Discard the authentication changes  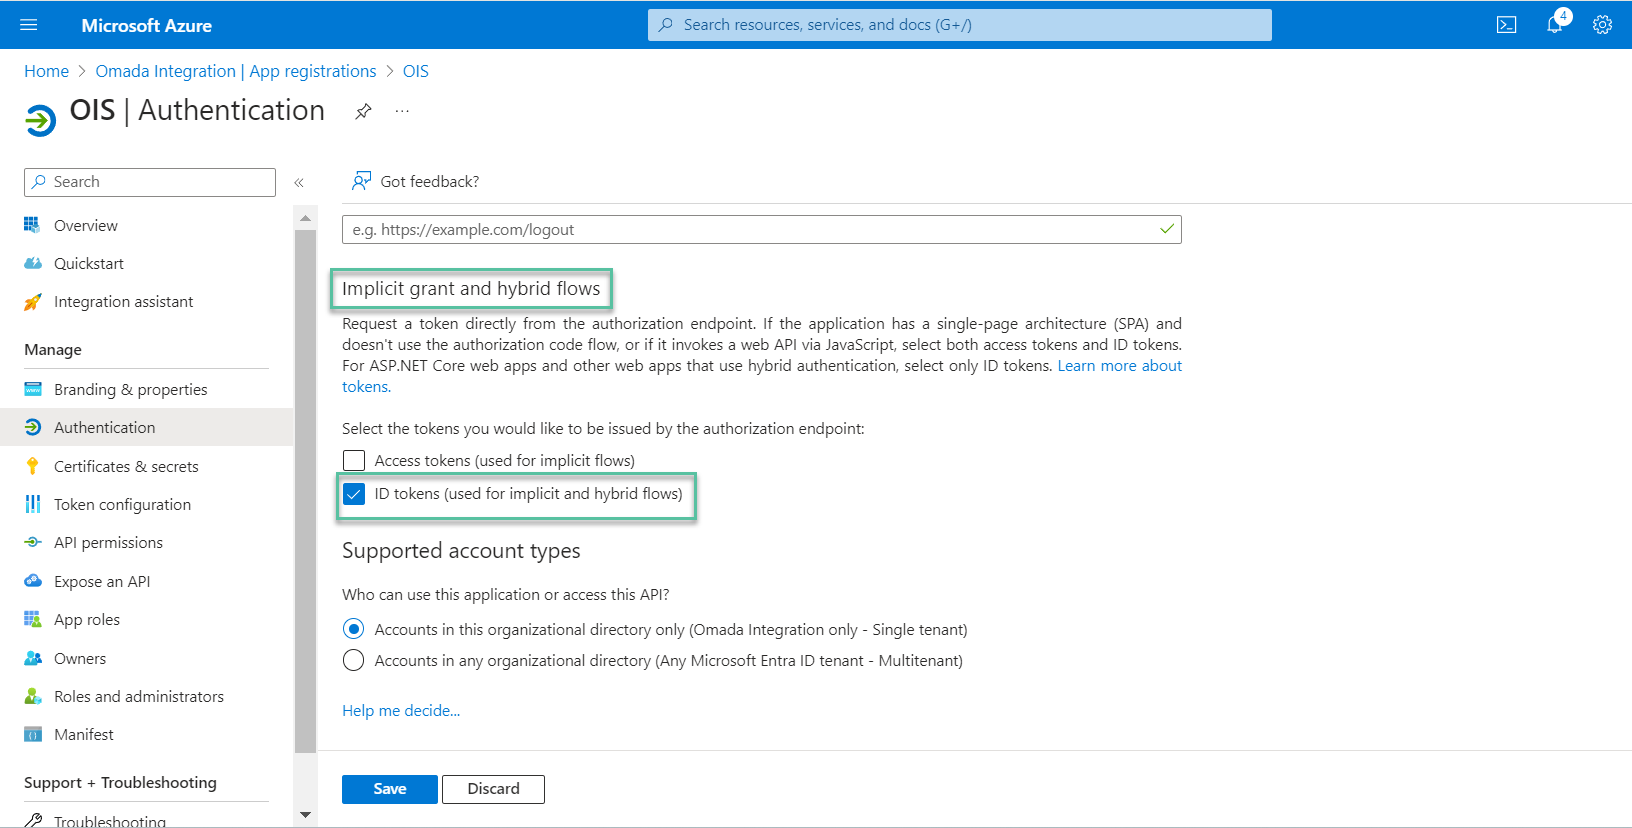coord(493,789)
